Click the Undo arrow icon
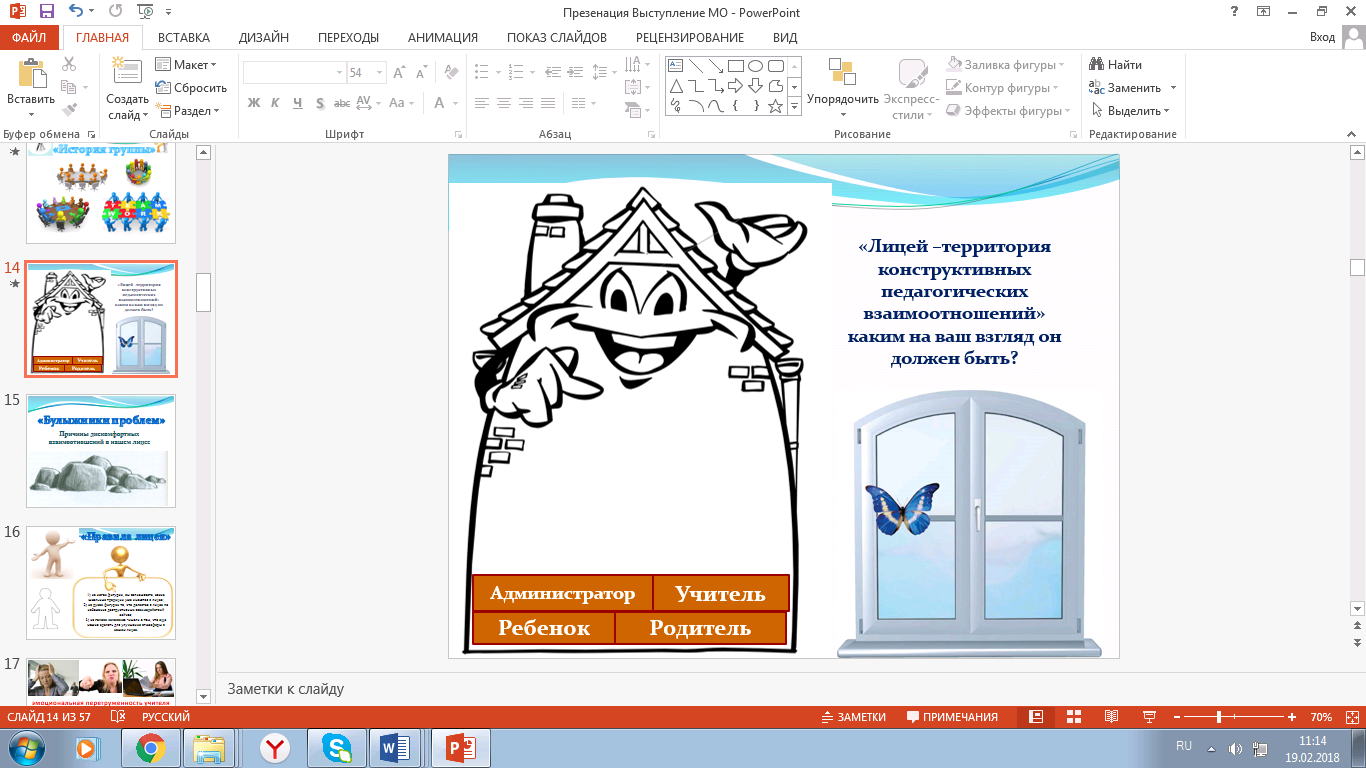The width and height of the screenshot is (1366, 768). (78, 13)
